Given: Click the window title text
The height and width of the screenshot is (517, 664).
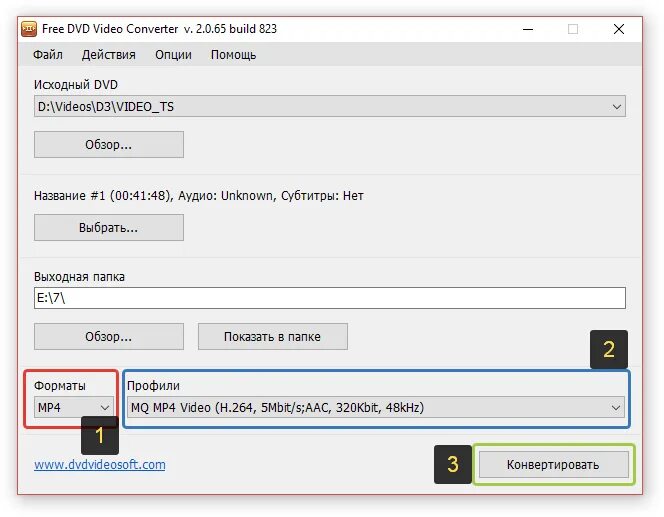Looking at the screenshot, I should [159, 29].
